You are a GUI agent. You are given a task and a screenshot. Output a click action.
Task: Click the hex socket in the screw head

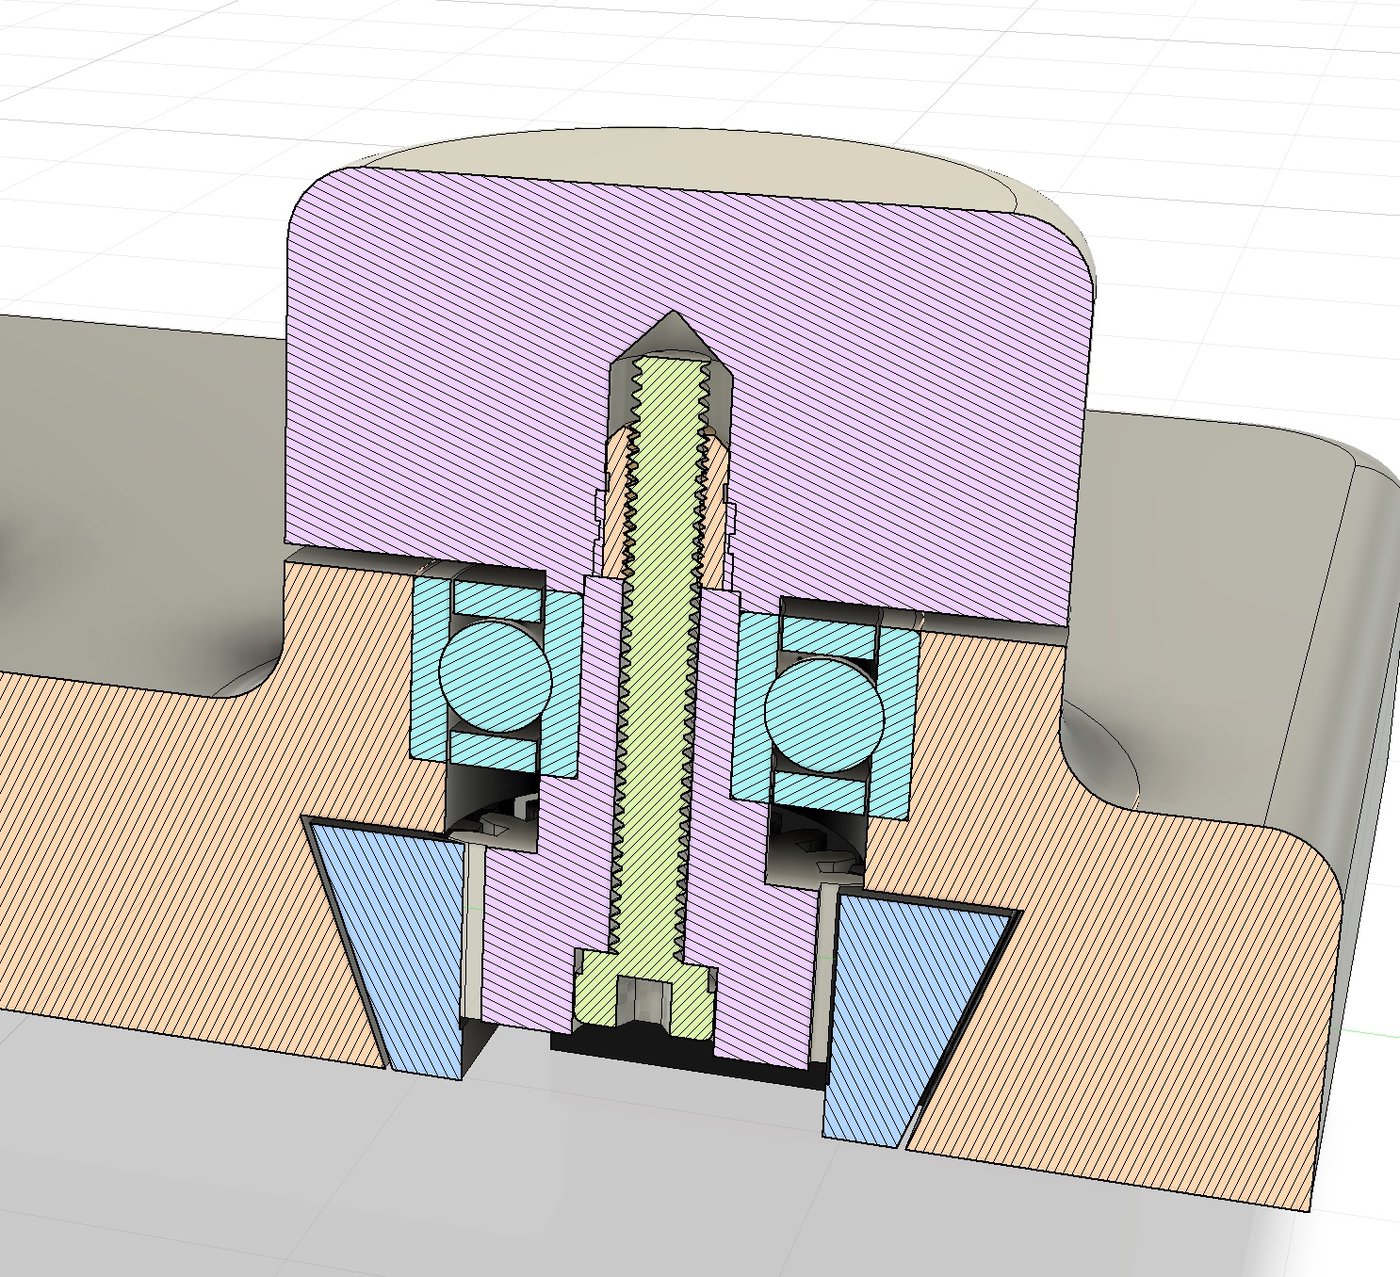tap(644, 1001)
